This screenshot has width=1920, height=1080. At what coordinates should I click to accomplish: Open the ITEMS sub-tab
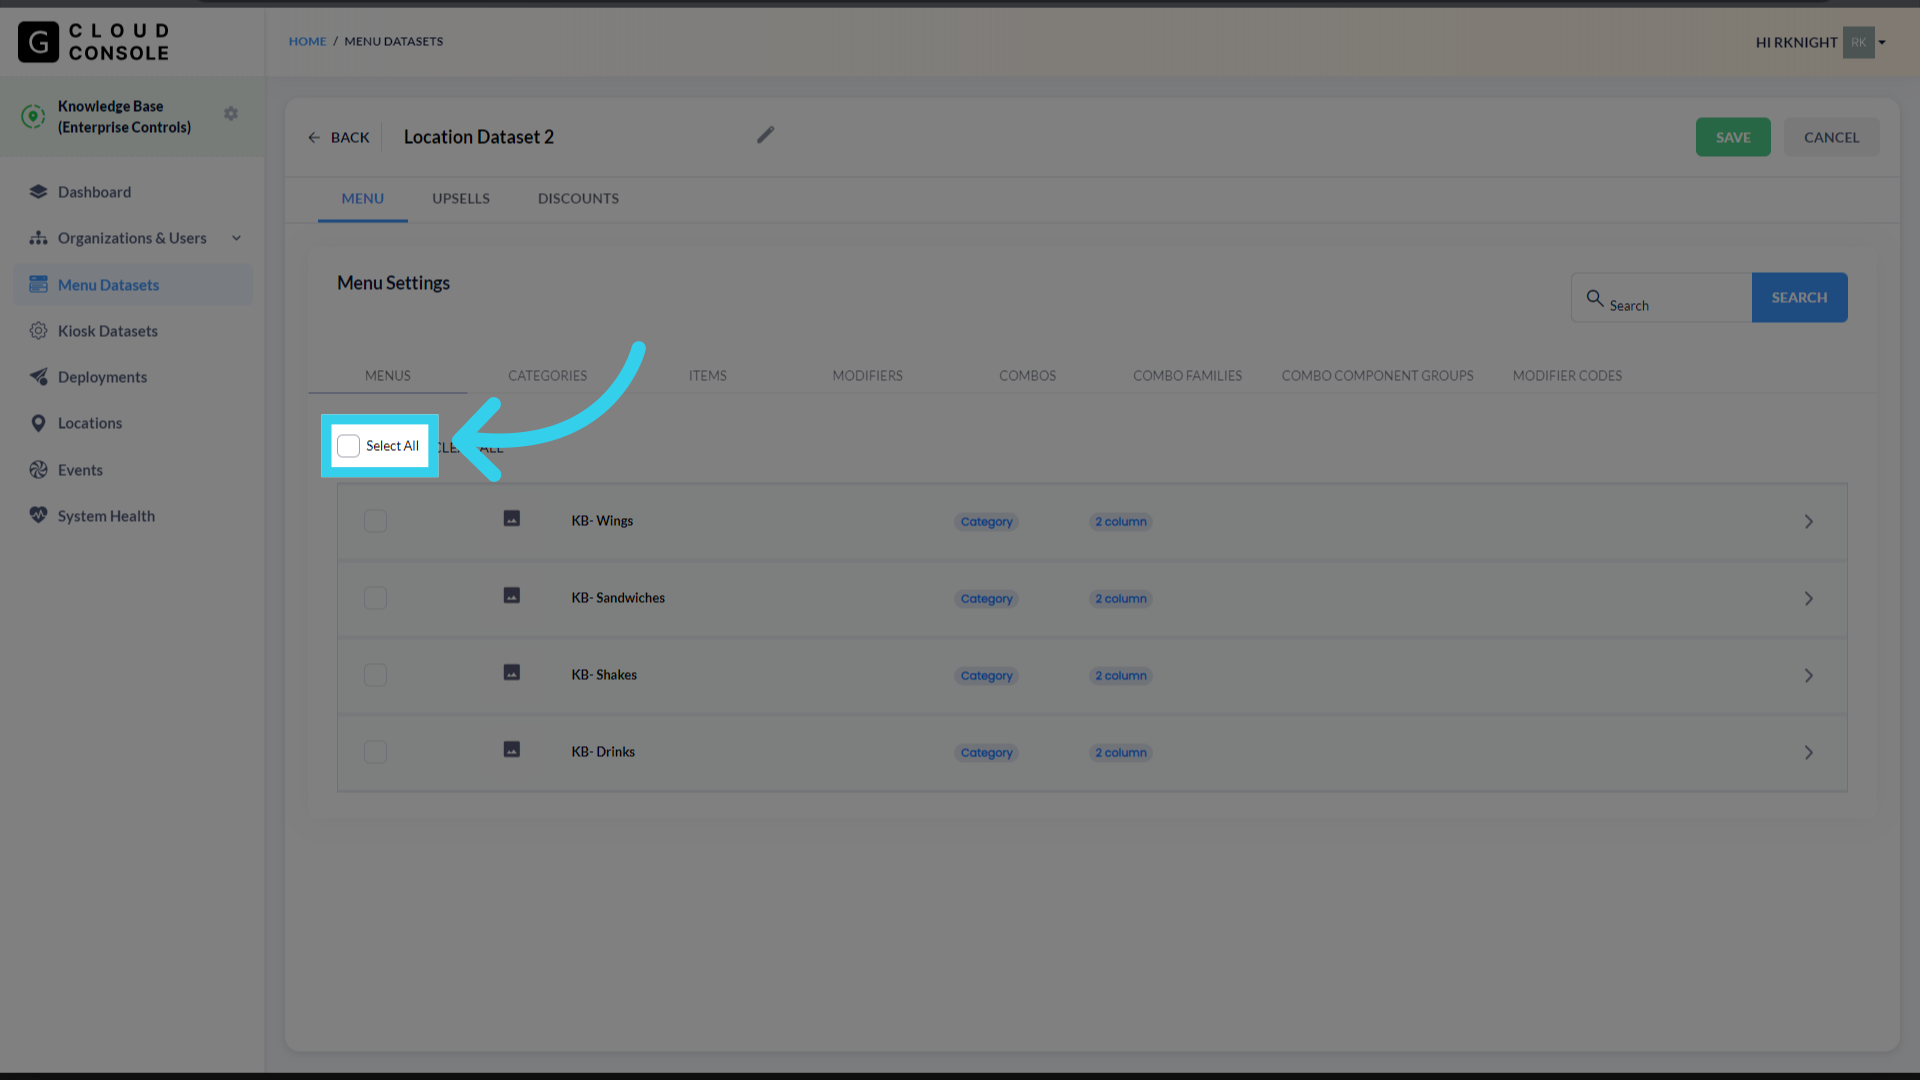(707, 376)
